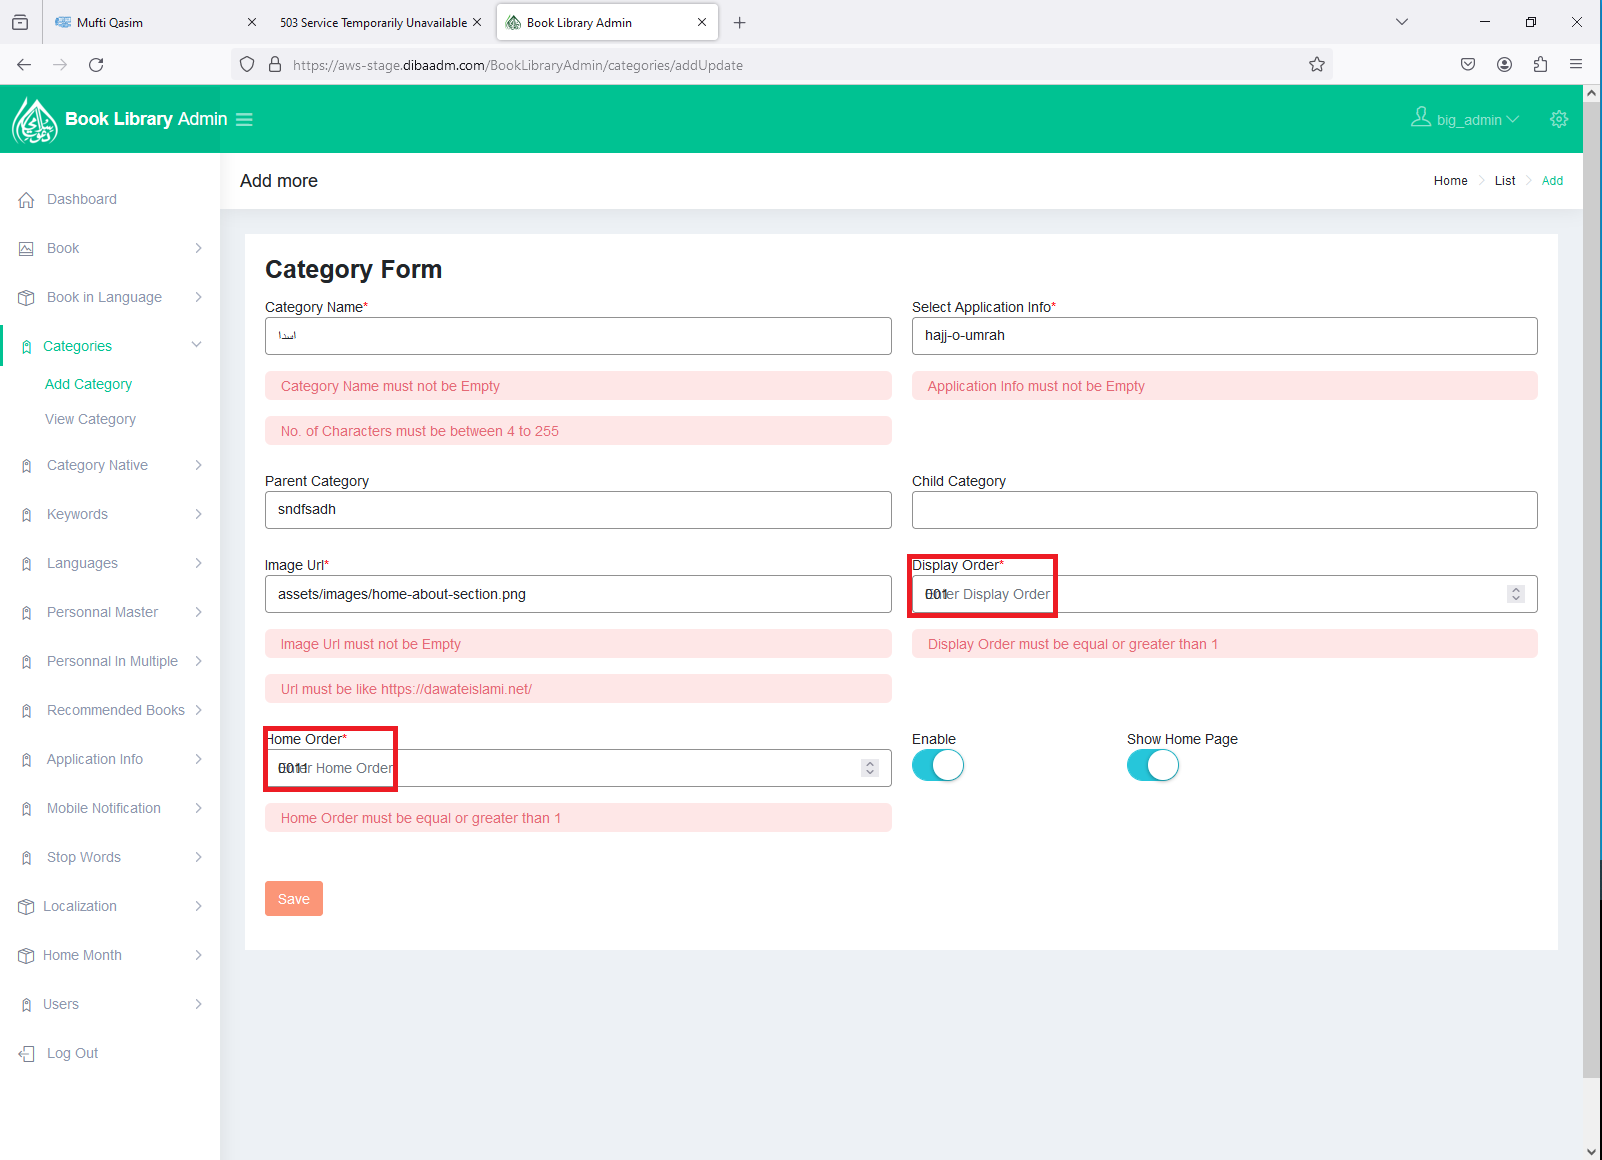The height and width of the screenshot is (1160, 1602).
Task: Go to Home via breadcrumb link
Action: tap(1450, 181)
